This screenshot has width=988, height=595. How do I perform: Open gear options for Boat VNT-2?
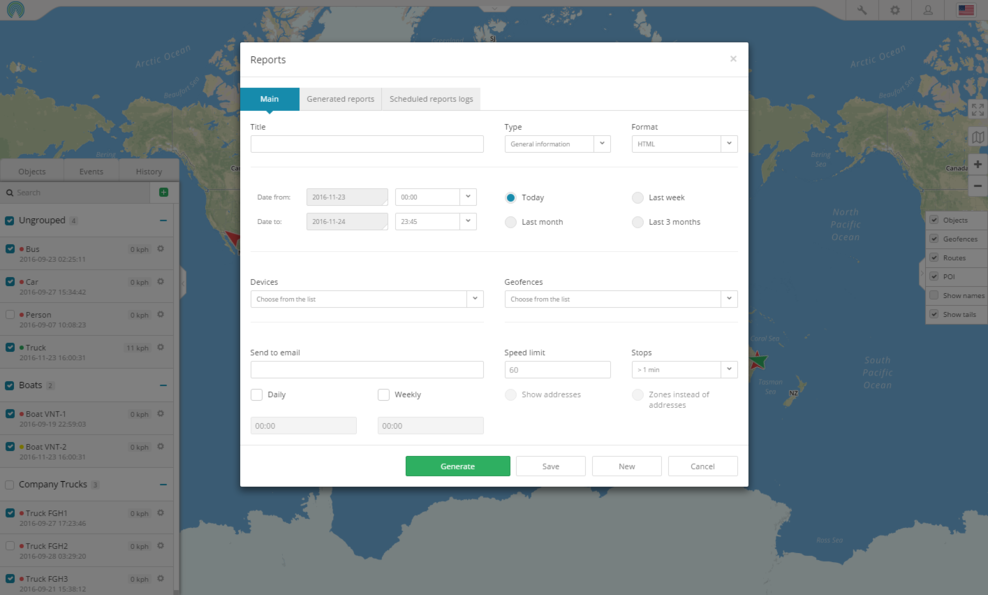161,447
